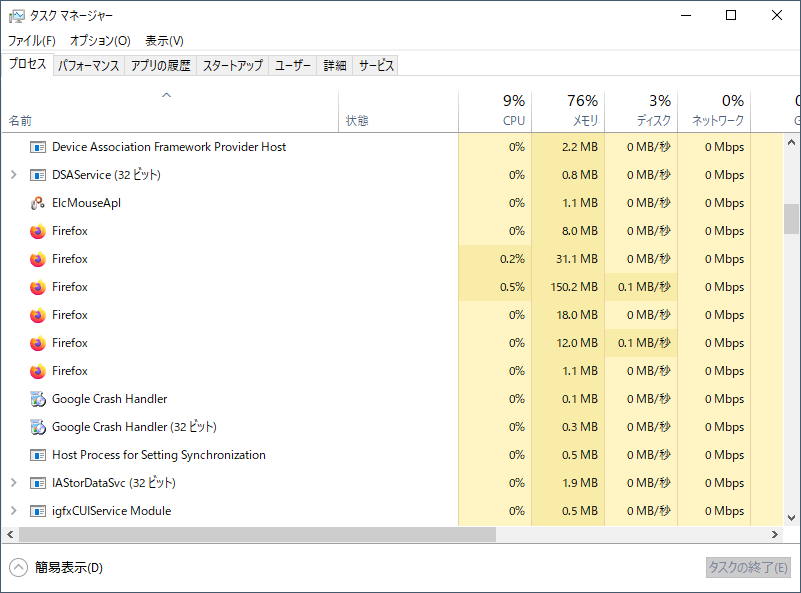
Task: Sort by the メモリ column header
Action: coord(568,111)
